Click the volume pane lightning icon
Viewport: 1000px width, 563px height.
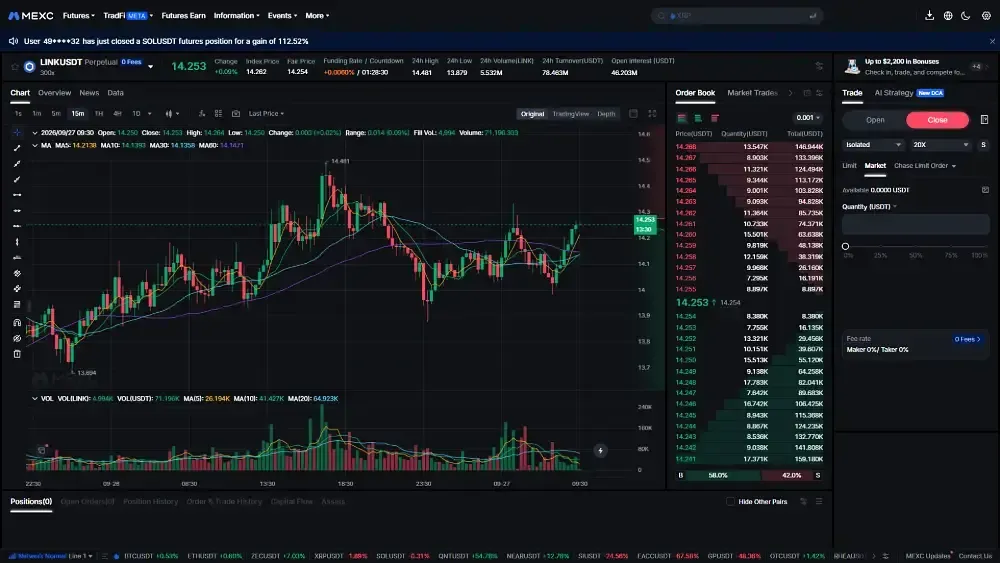pyautogui.click(x=600, y=451)
